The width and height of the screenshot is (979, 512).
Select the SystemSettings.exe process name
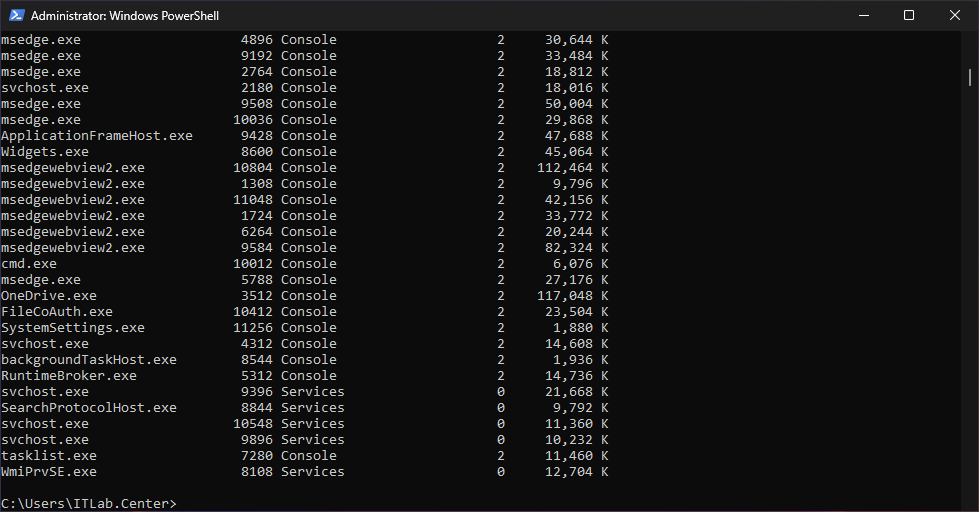point(73,328)
